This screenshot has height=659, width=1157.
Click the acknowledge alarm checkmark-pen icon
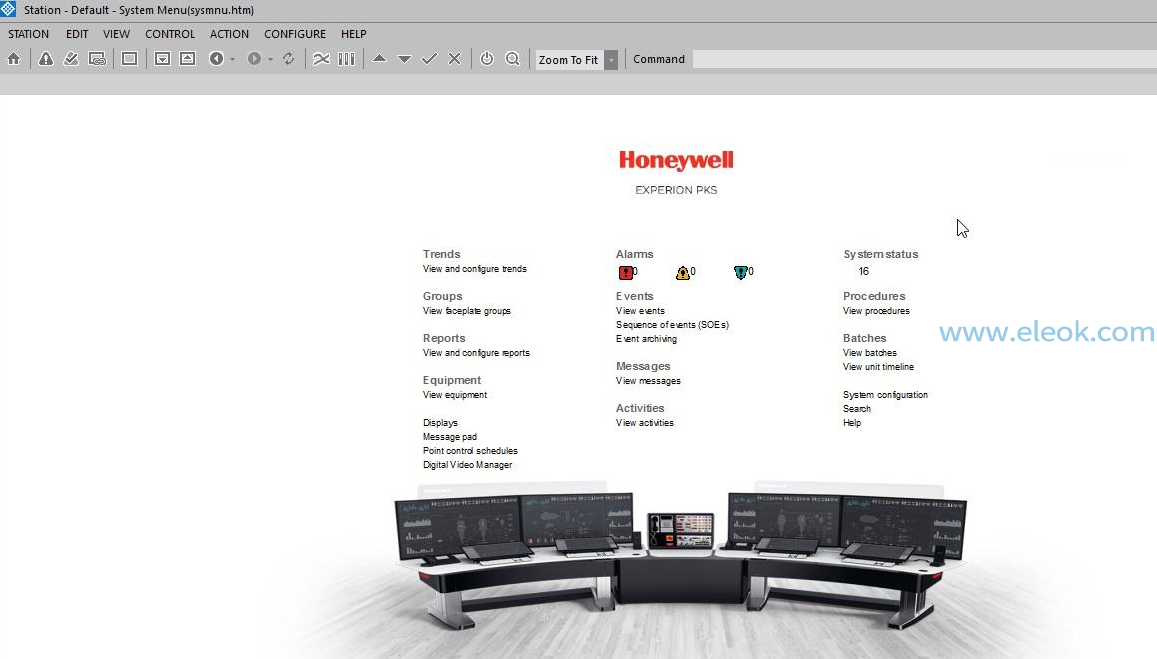pyautogui.click(x=71, y=59)
